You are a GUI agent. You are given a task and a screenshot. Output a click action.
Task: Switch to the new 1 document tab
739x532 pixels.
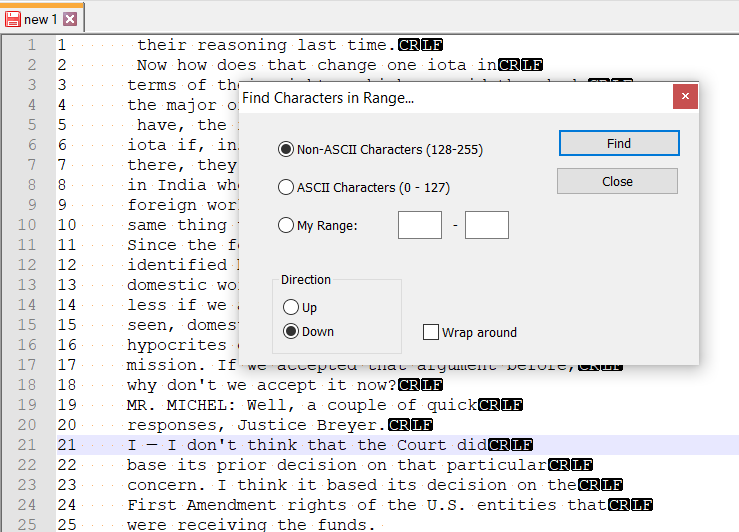[41, 19]
